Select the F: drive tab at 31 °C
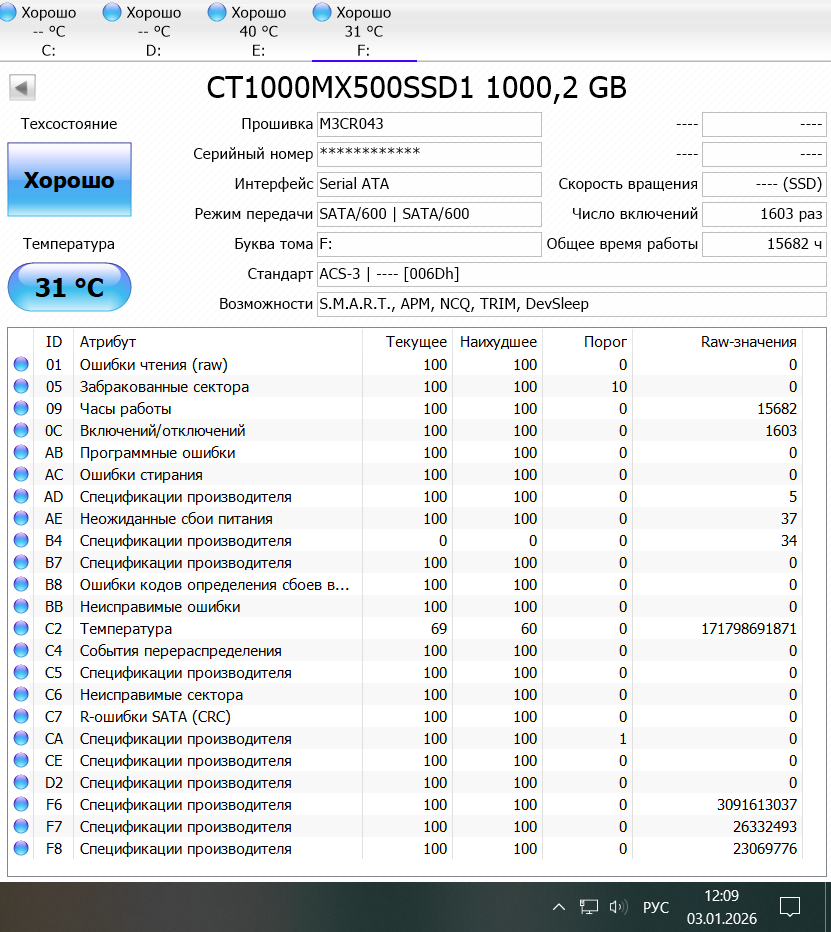The width and height of the screenshot is (831, 932). [364, 31]
